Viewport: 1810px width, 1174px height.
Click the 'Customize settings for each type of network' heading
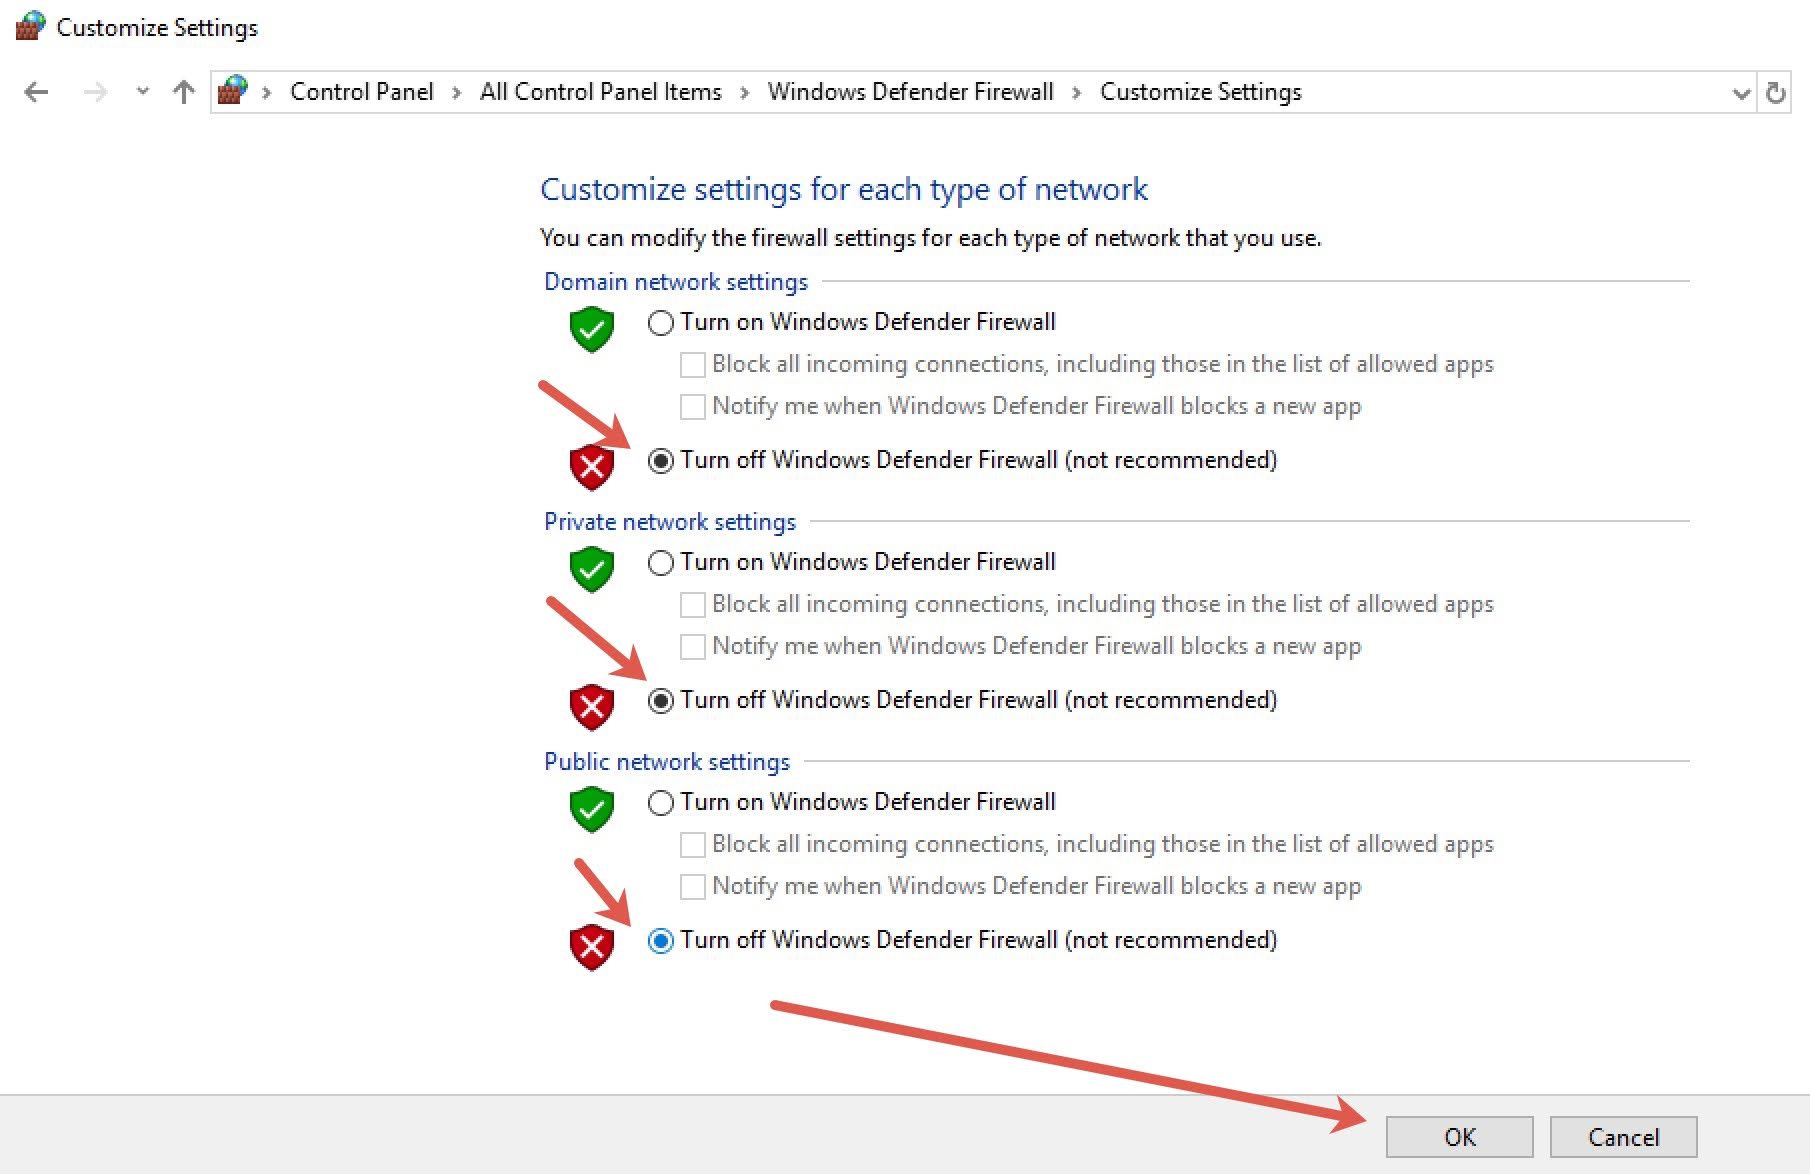click(844, 189)
